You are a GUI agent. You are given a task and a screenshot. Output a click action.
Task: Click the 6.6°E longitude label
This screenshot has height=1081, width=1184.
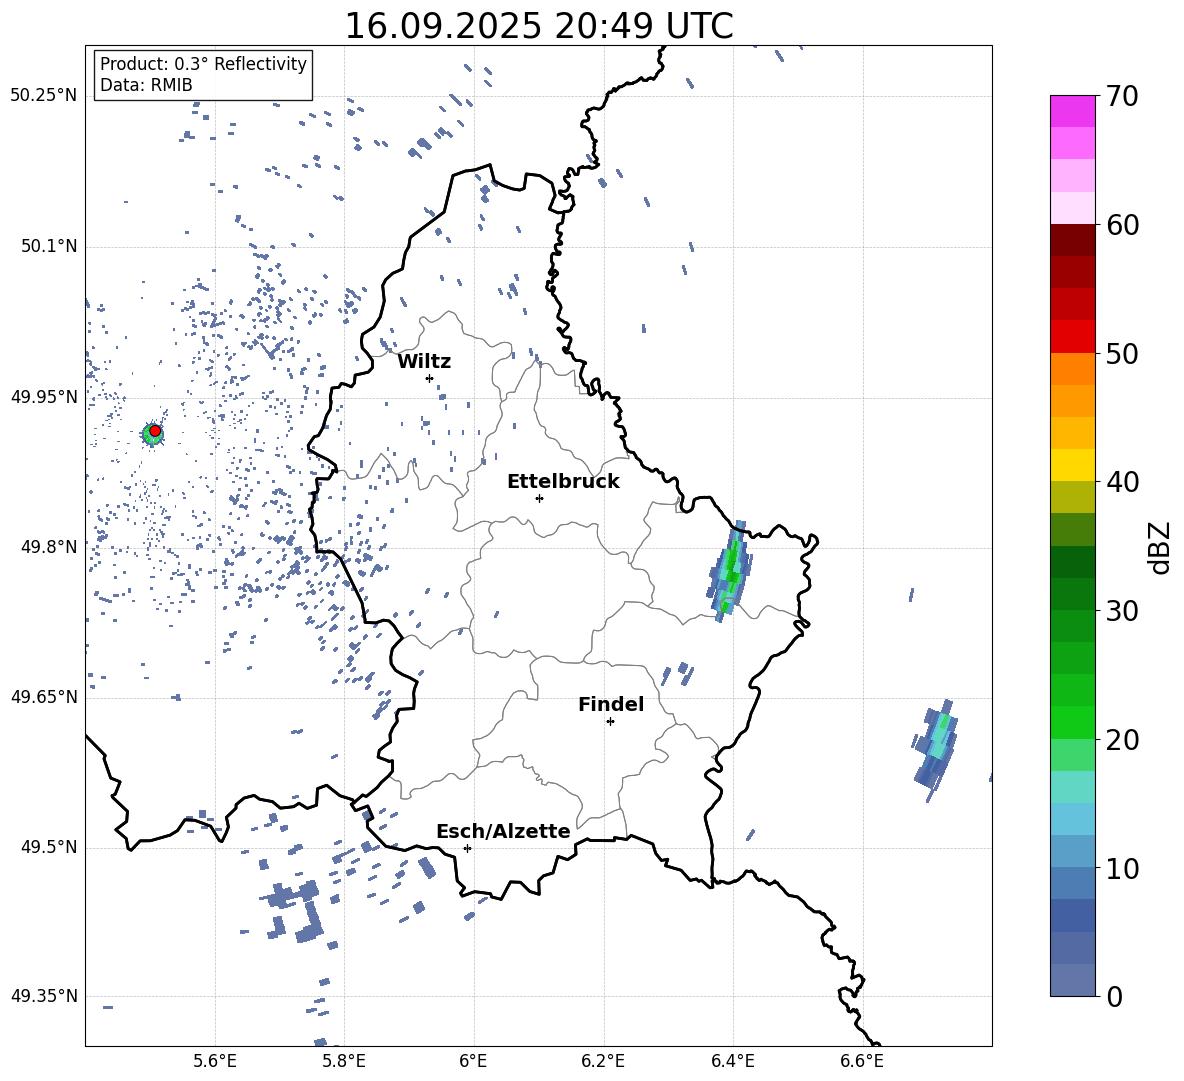pos(862,1061)
